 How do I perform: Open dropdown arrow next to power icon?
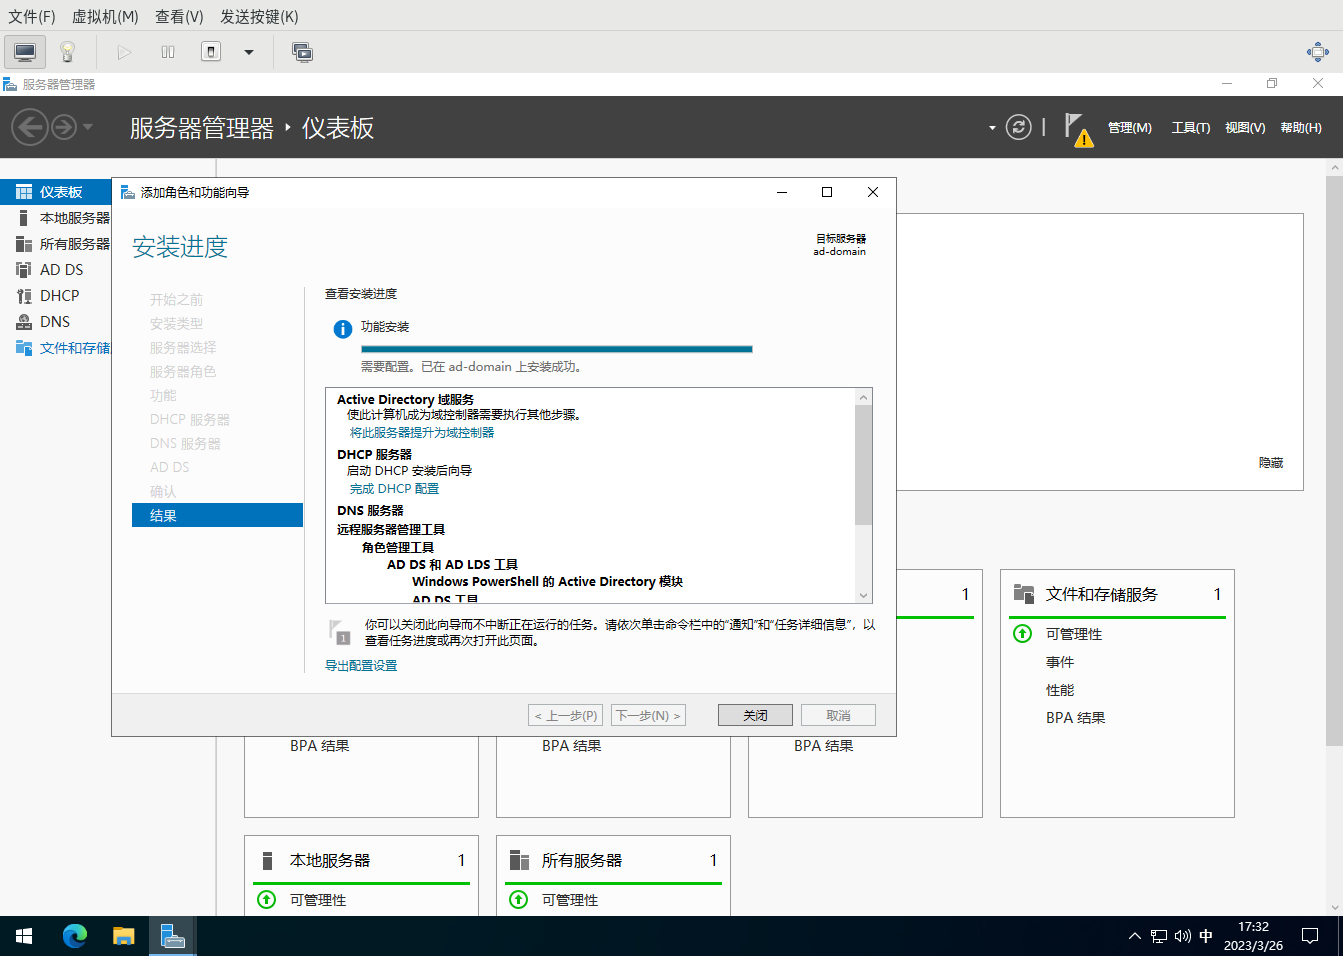[249, 52]
